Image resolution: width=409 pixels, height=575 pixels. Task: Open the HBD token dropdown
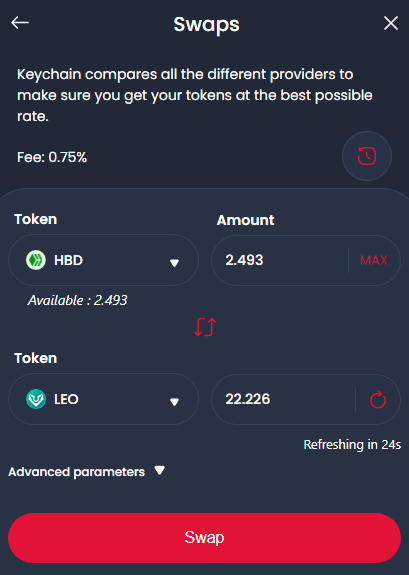(103, 260)
